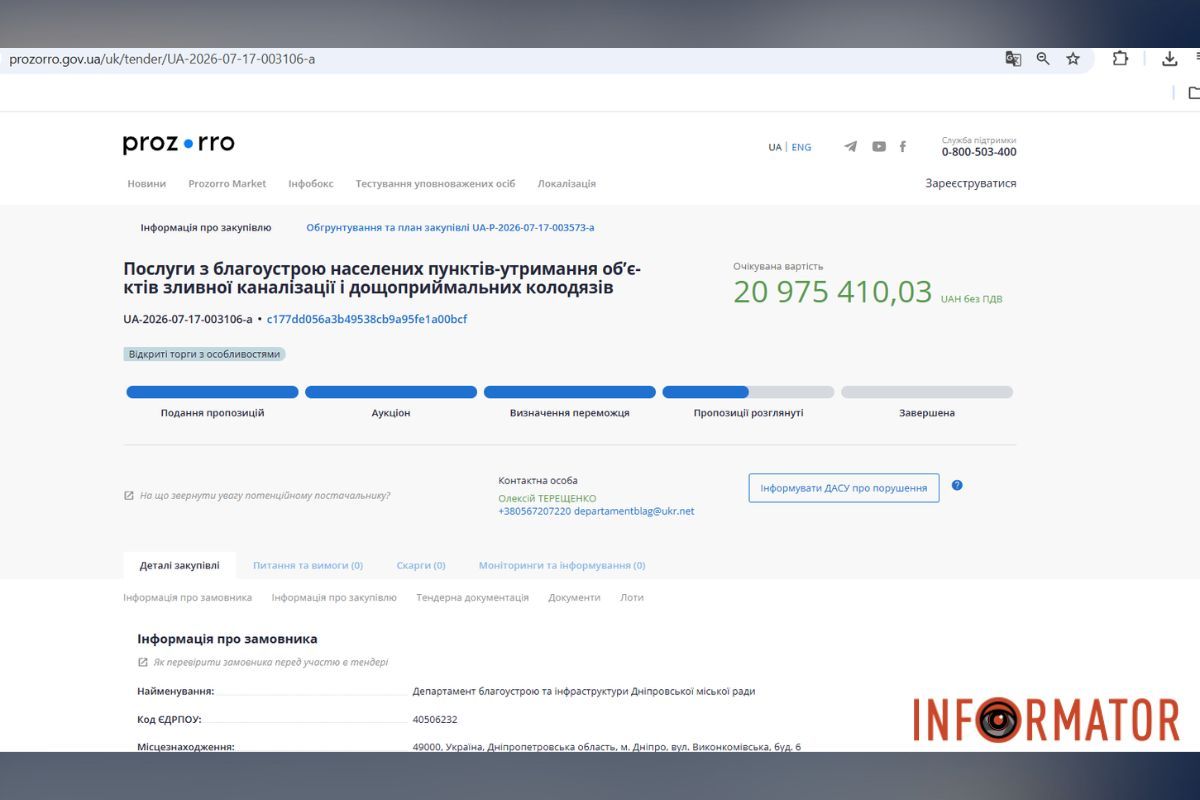Click phone number +380567207220
Screen dimensions: 1200x800
coord(535,511)
